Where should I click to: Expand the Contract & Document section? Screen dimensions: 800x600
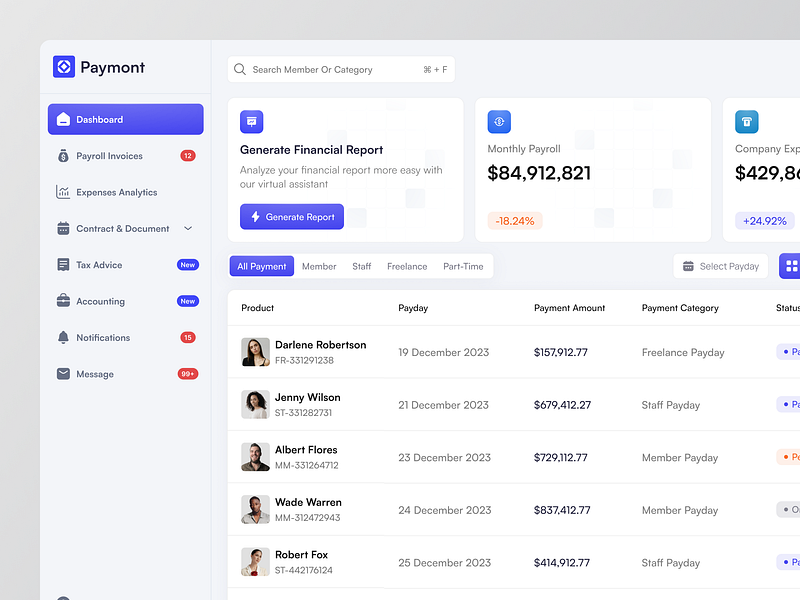(186, 228)
